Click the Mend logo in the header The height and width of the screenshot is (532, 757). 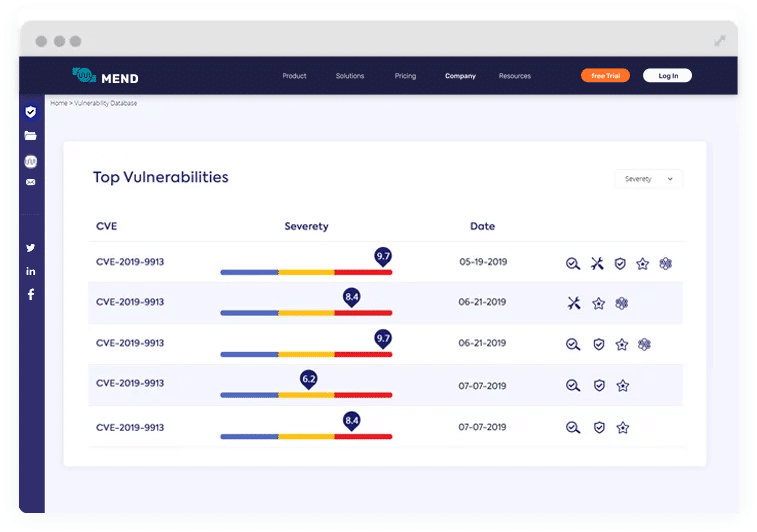106,76
